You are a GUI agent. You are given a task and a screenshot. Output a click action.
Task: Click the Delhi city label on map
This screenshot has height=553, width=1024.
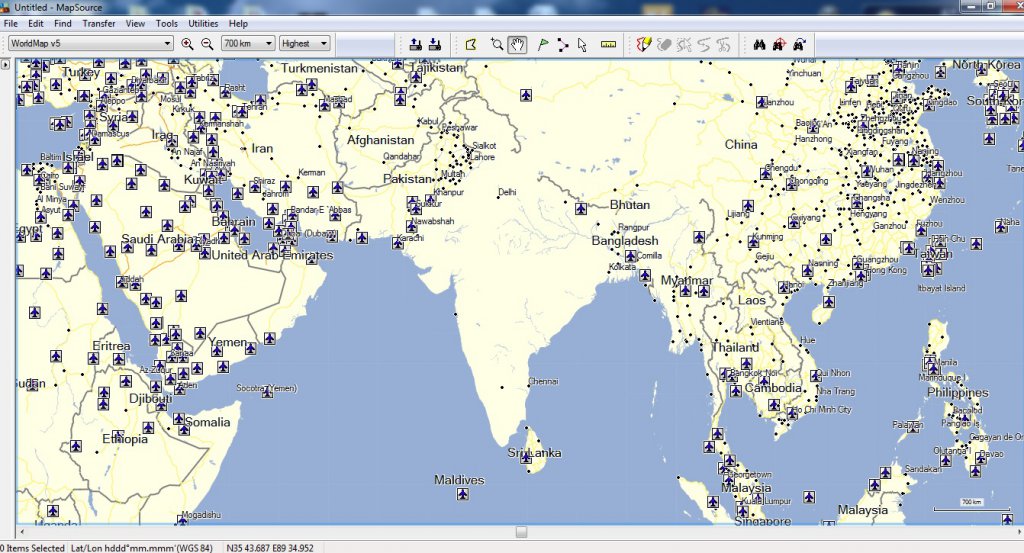pyautogui.click(x=507, y=192)
